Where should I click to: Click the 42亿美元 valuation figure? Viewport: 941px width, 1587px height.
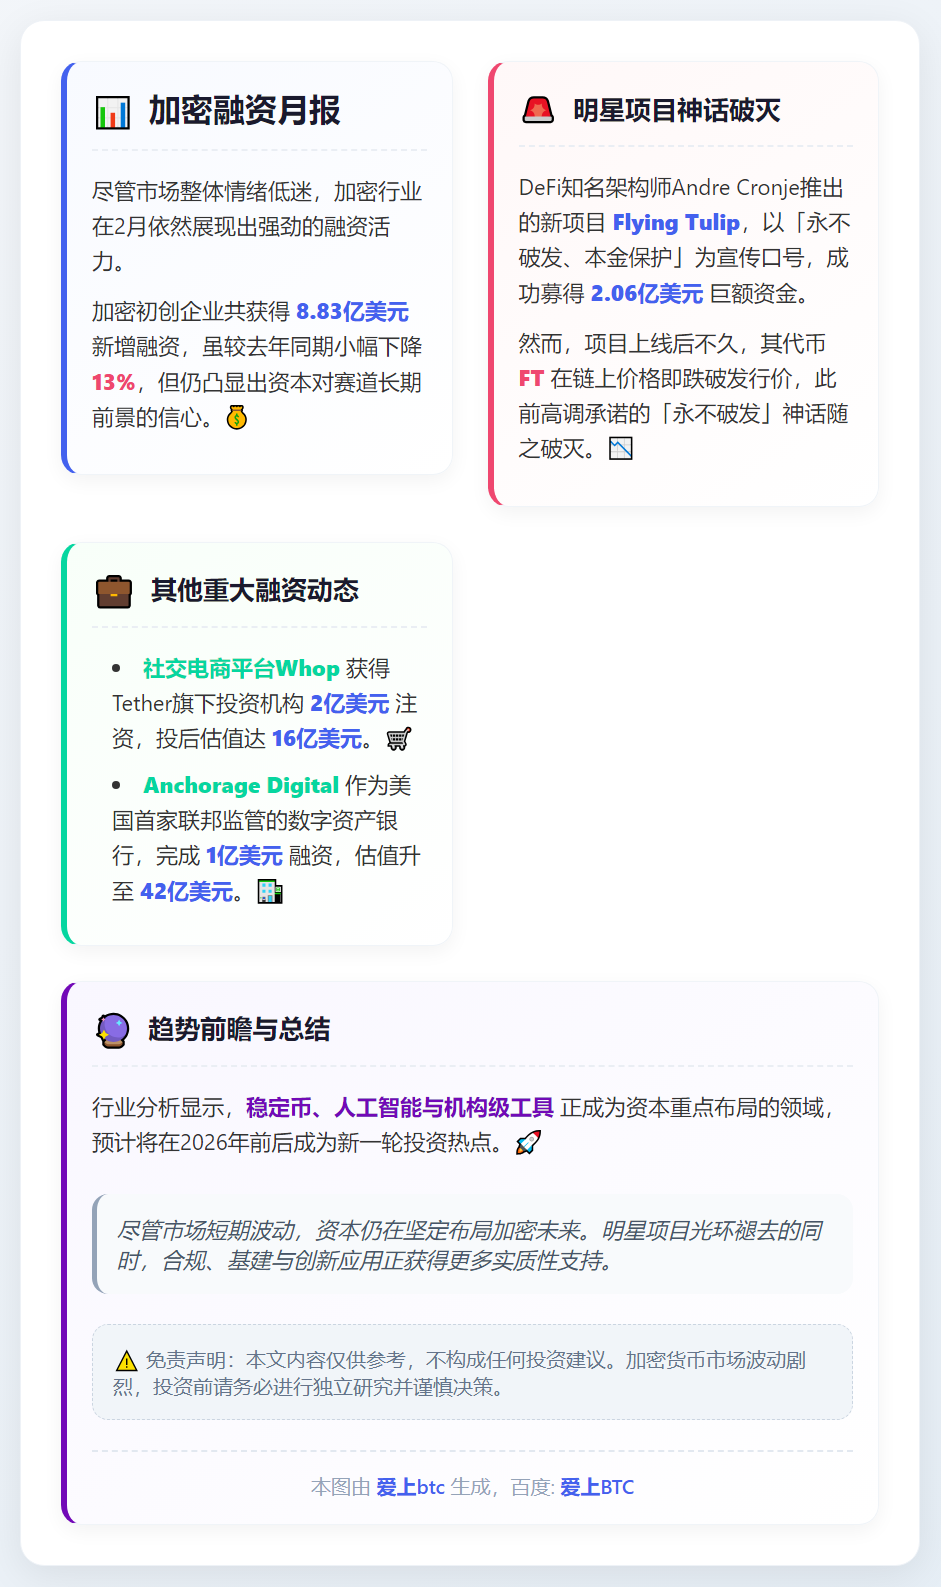[186, 891]
